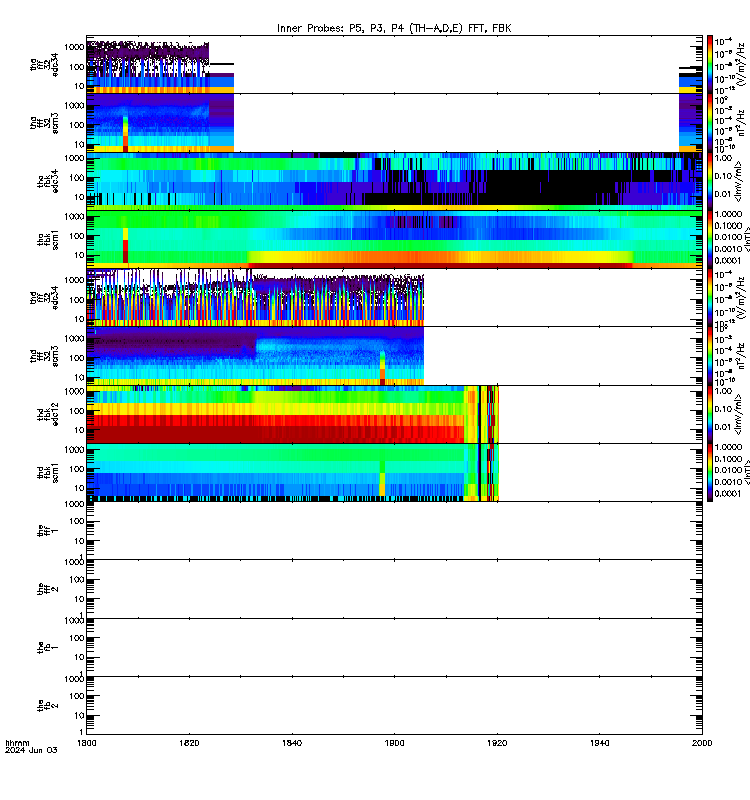Select the 'the fb 2' panel label
This screenshot has height=800, width=750.
tap(48, 706)
